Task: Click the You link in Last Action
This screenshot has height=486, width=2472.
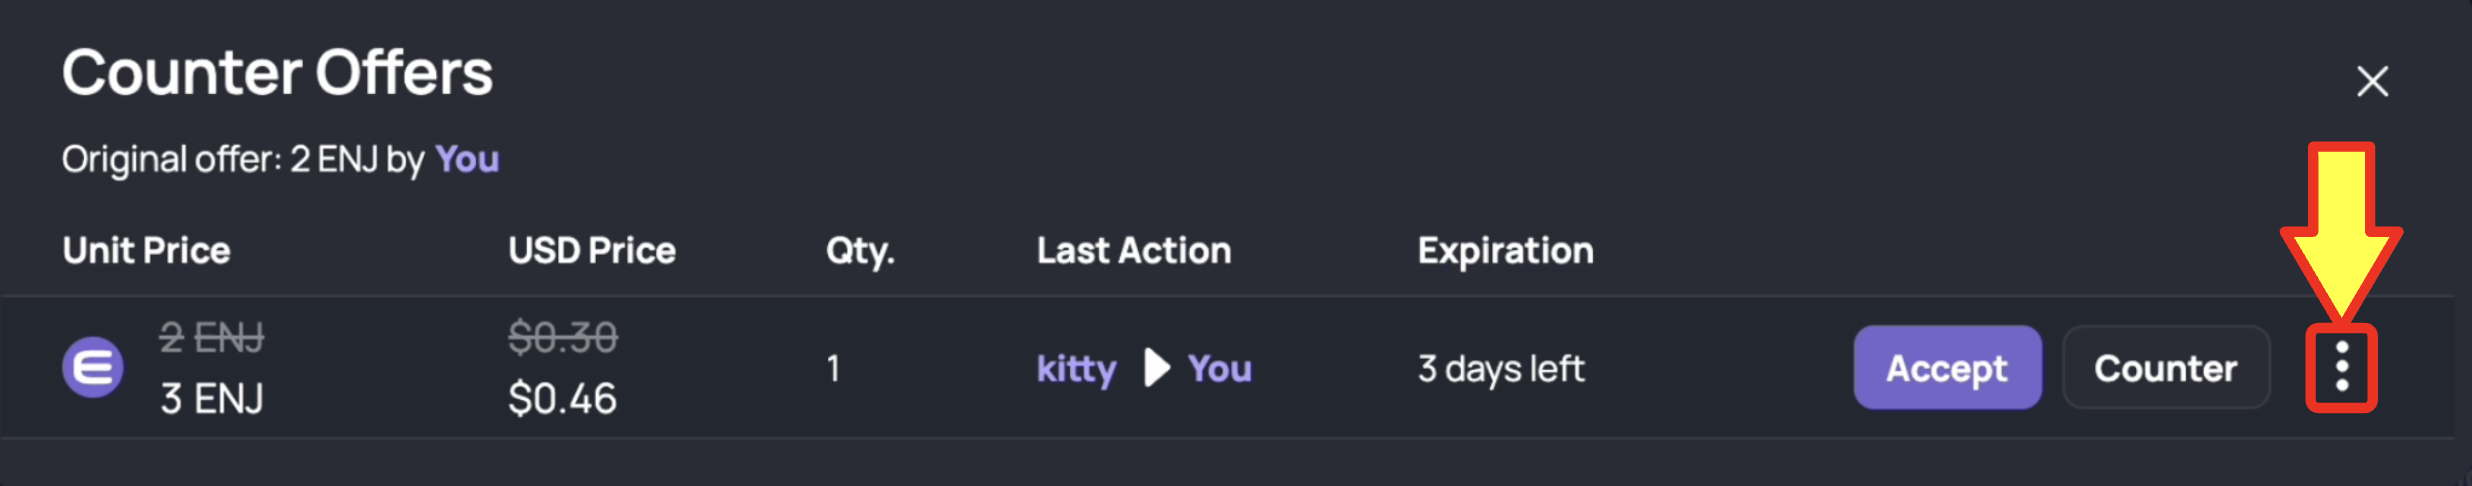Action: pos(1219,369)
